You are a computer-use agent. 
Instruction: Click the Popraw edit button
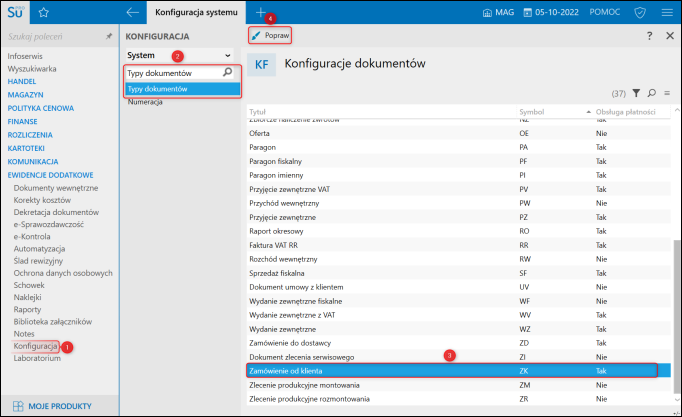pyautogui.click(x=270, y=35)
